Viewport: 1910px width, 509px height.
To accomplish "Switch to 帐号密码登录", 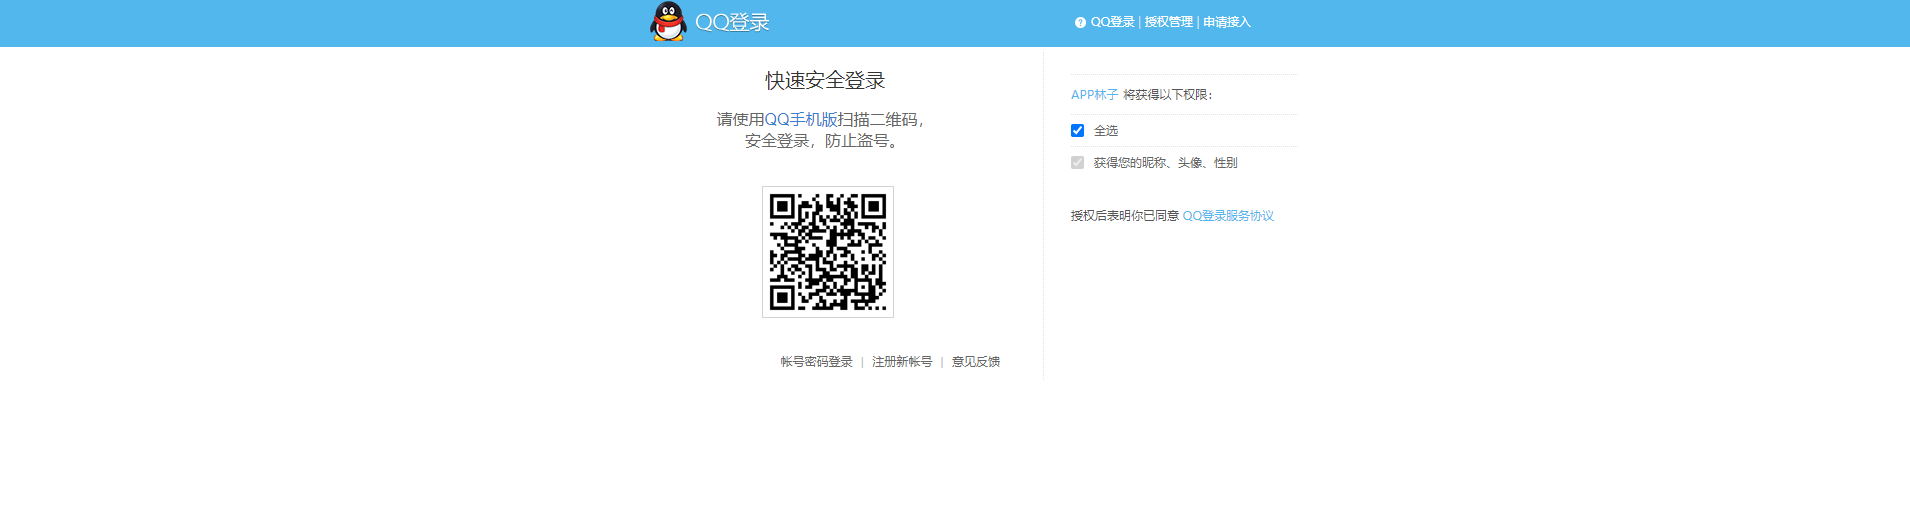I will (x=816, y=362).
